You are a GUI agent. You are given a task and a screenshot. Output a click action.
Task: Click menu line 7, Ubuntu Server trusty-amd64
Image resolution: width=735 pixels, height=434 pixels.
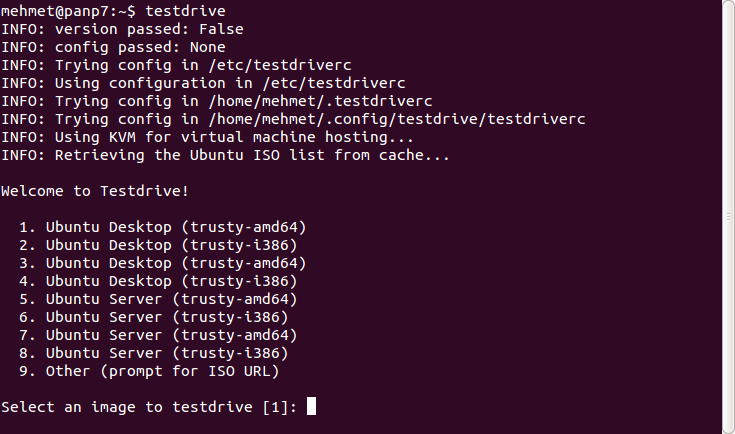tap(158, 335)
